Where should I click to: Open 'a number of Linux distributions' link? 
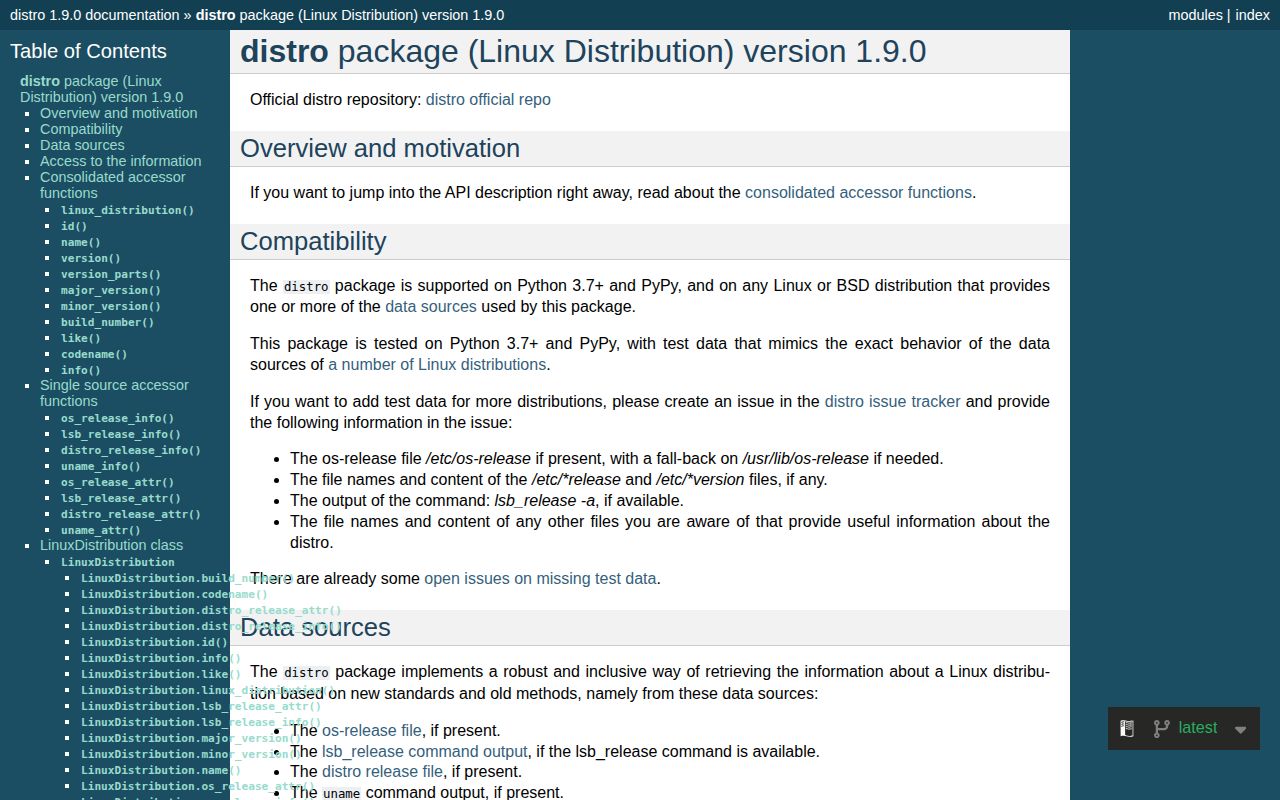tap(437, 364)
